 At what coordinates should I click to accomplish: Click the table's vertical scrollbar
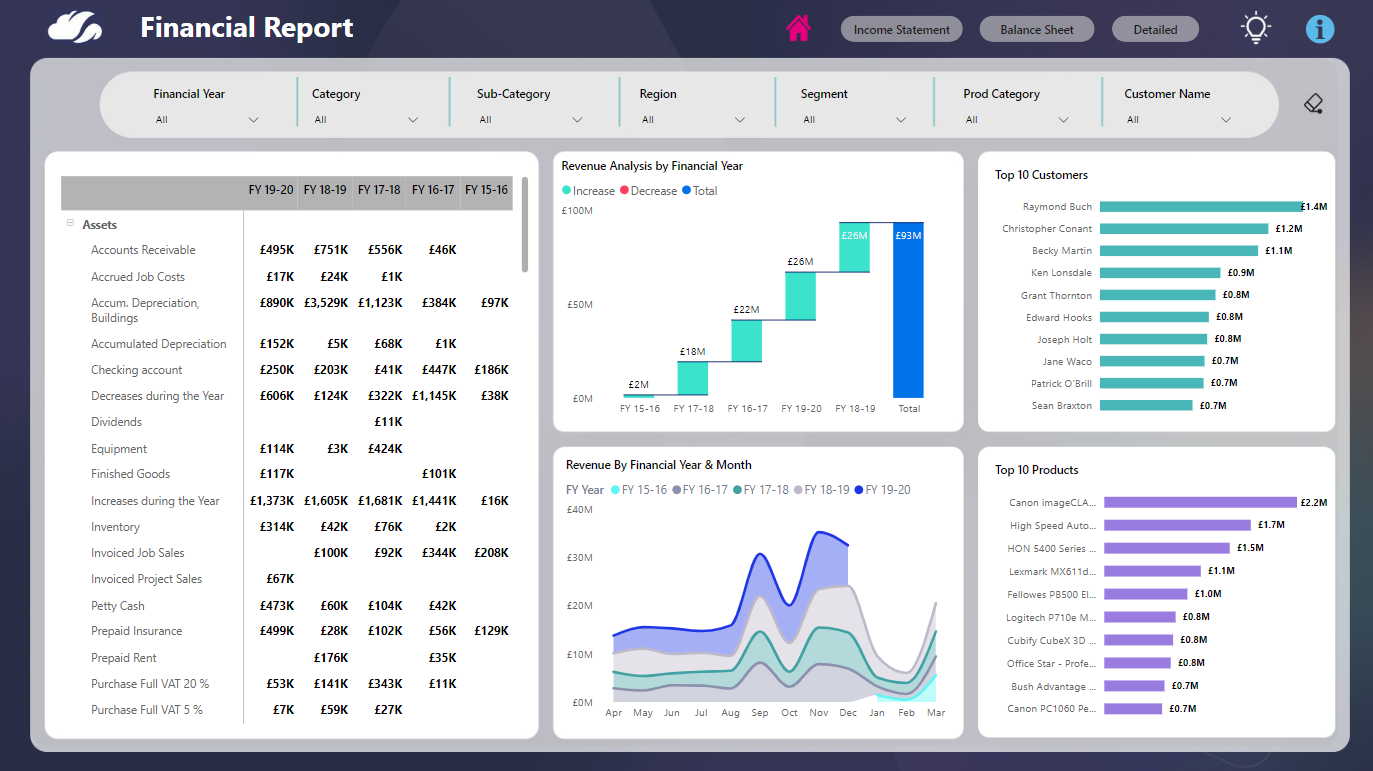525,224
